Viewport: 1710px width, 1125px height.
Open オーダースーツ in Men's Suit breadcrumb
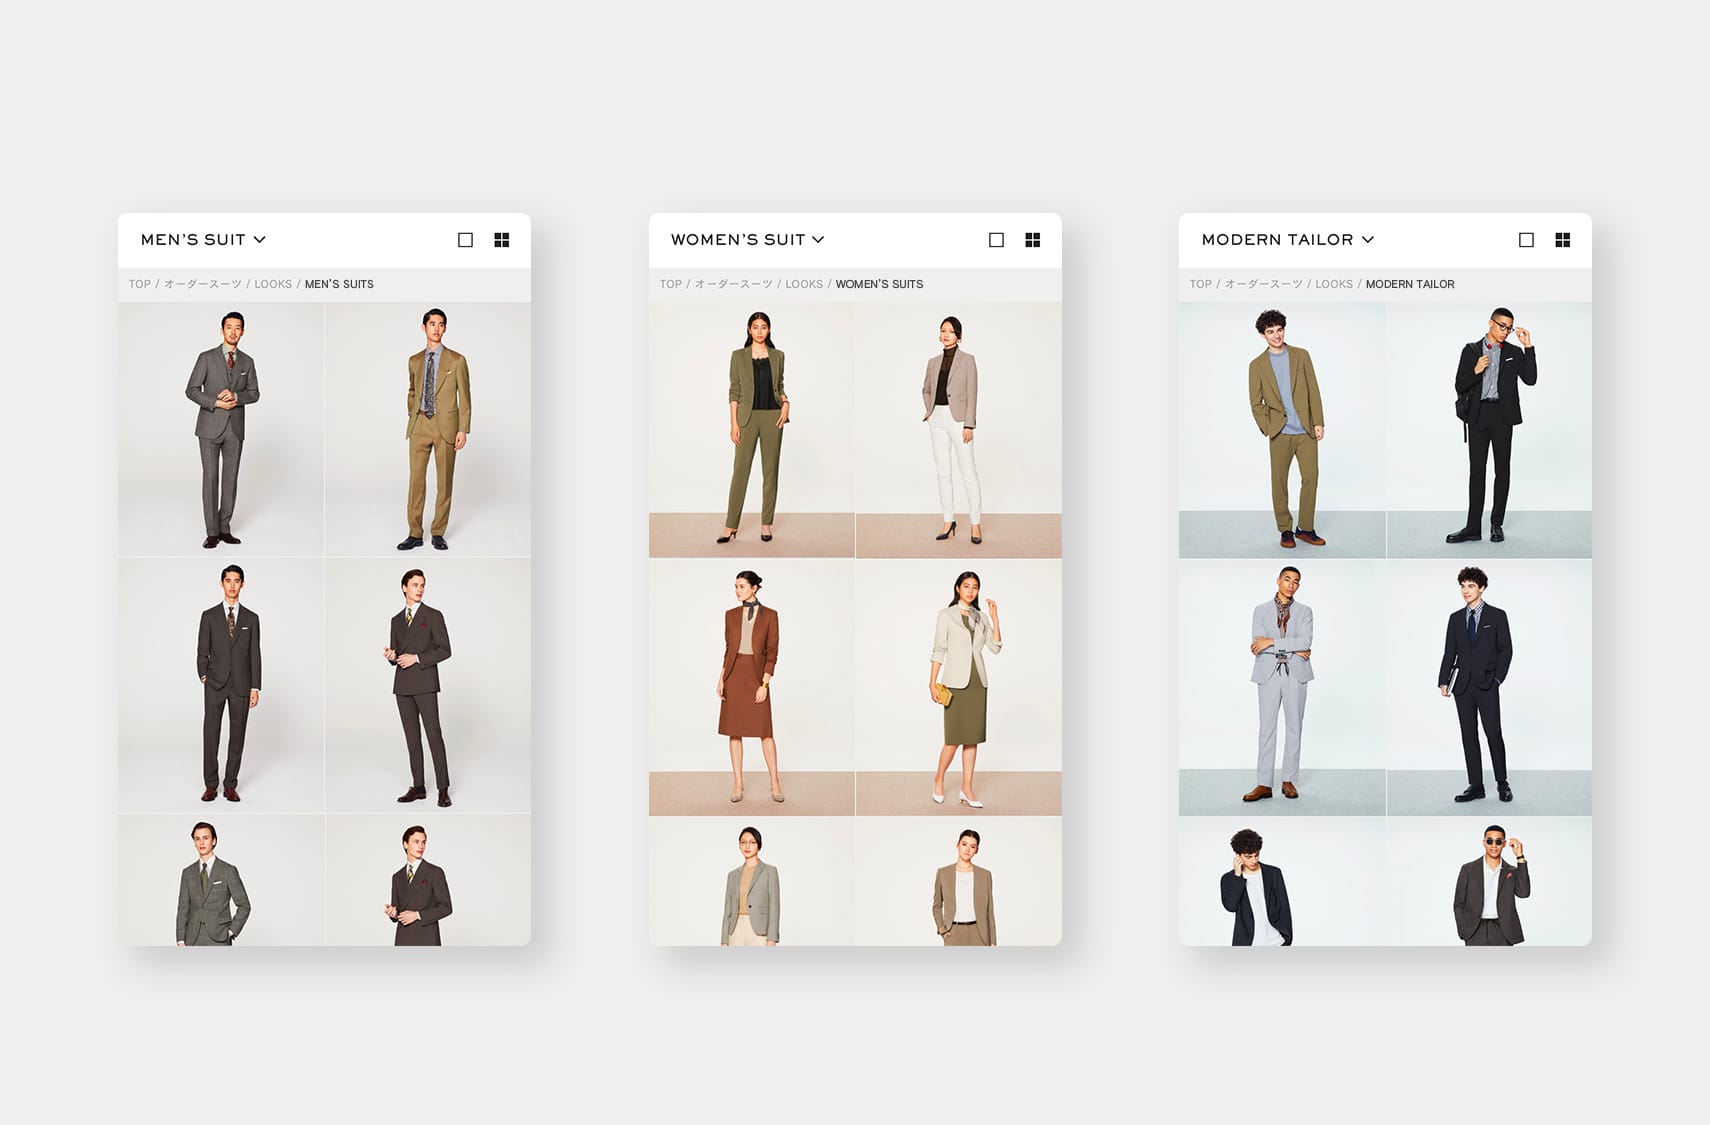click(x=203, y=284)
